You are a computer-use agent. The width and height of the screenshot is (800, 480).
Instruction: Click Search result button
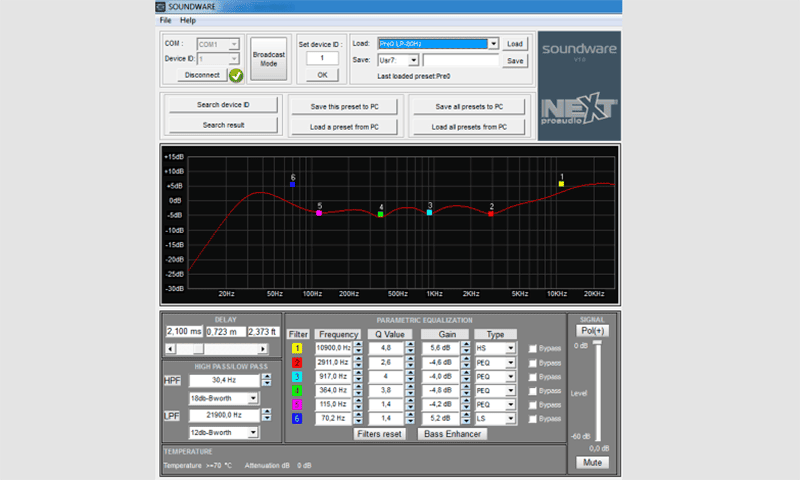point(223,125)
